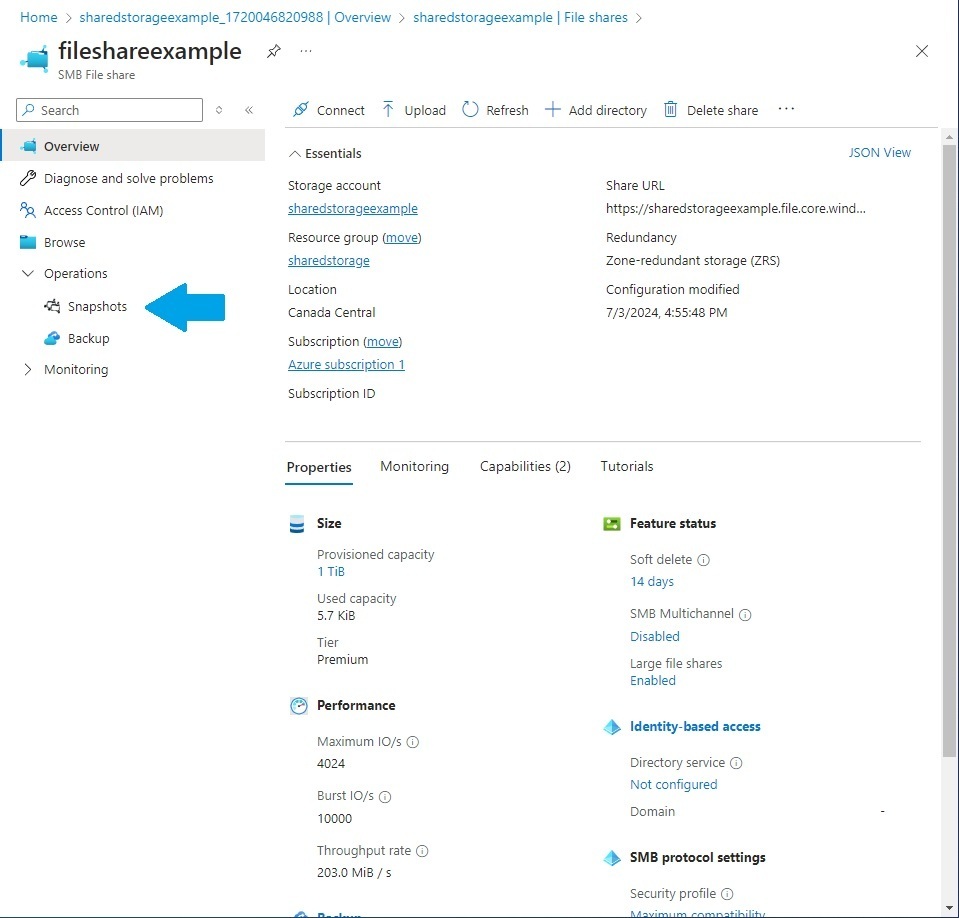Open the Capabilities (2) tab
959x918 pixels.
pyautogui.click(x=525, y=466)
